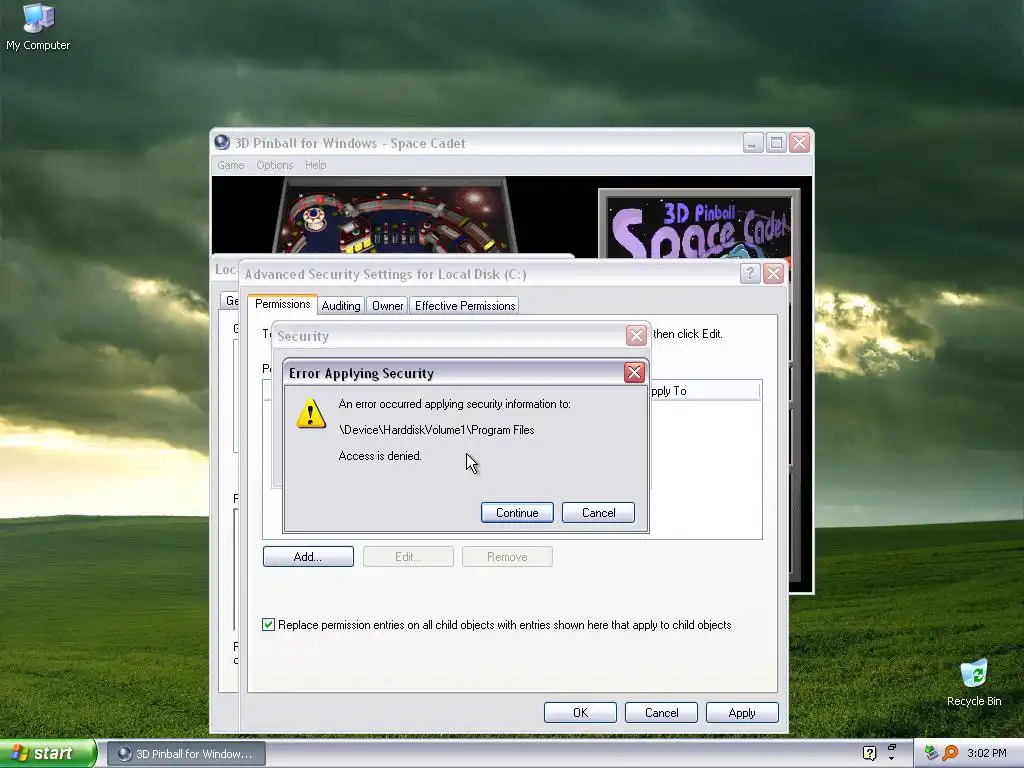
Task: Click the warning icon in the error dialog
Action: (x=311, y=414)
